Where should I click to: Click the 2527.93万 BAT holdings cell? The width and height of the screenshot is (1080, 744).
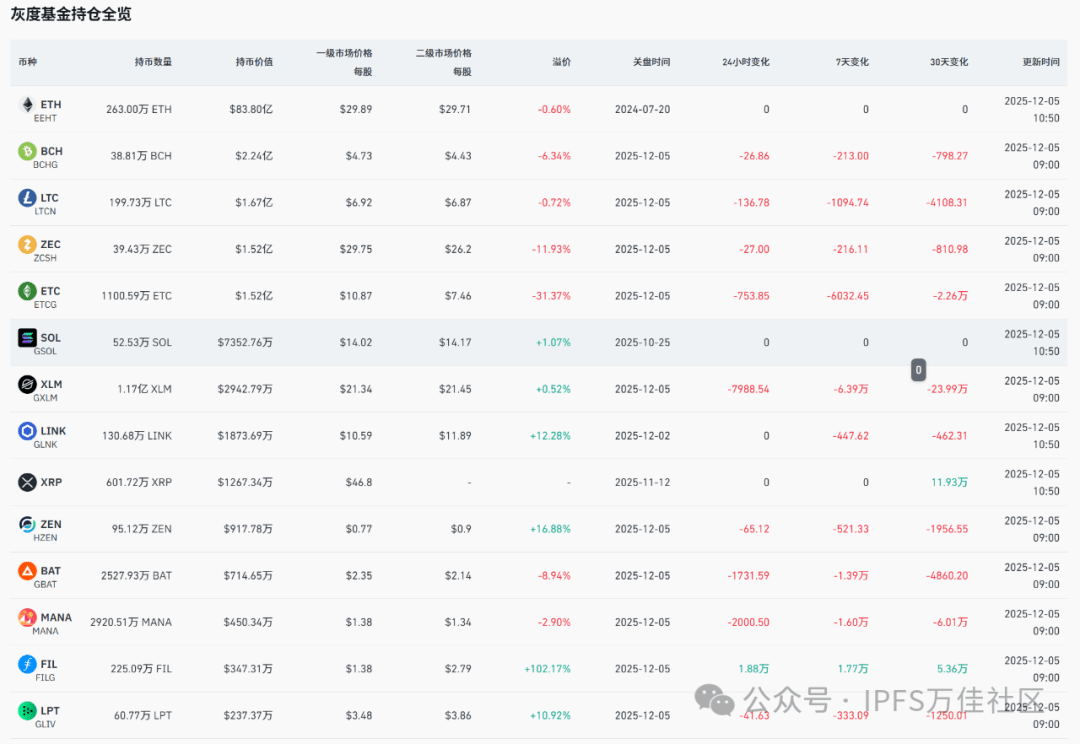pyautogui.click(x=136, y=576)
